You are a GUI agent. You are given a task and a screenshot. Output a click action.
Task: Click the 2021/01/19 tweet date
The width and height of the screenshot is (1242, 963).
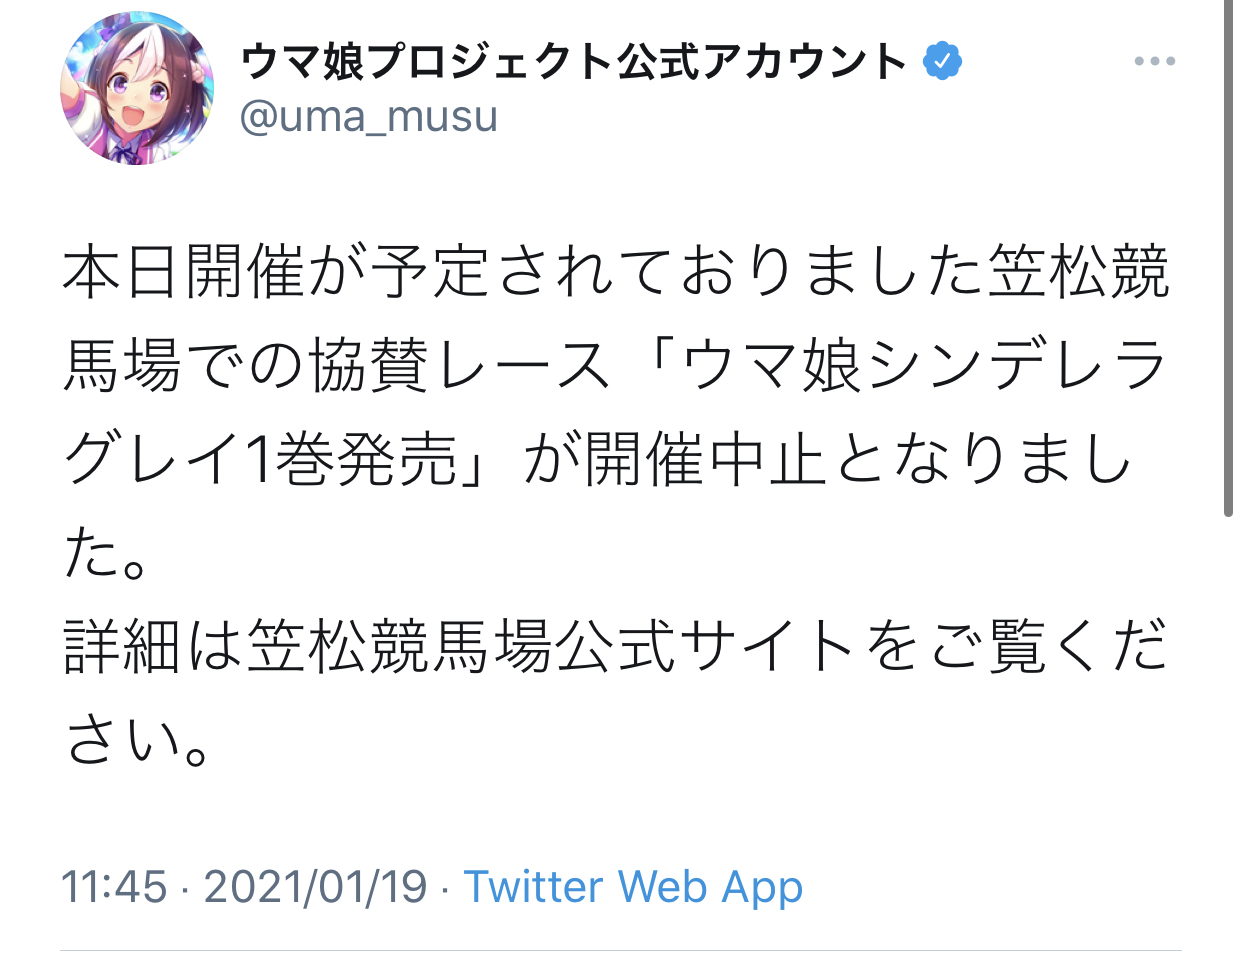(315, 887)
